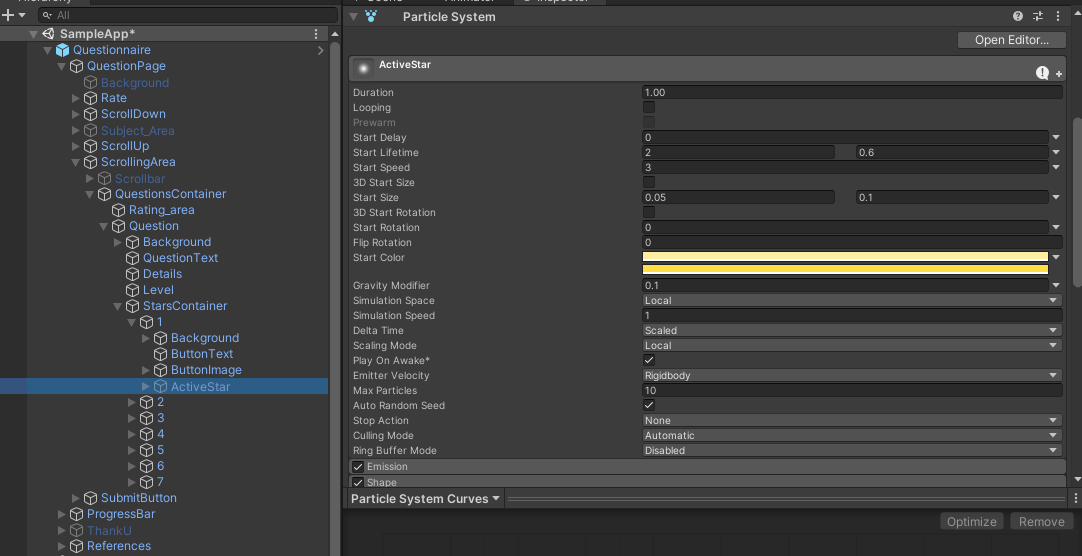Click the plus icon in the ActiveStar module header
Viewport: 1082px width, 556px height.
[1059, 74]
